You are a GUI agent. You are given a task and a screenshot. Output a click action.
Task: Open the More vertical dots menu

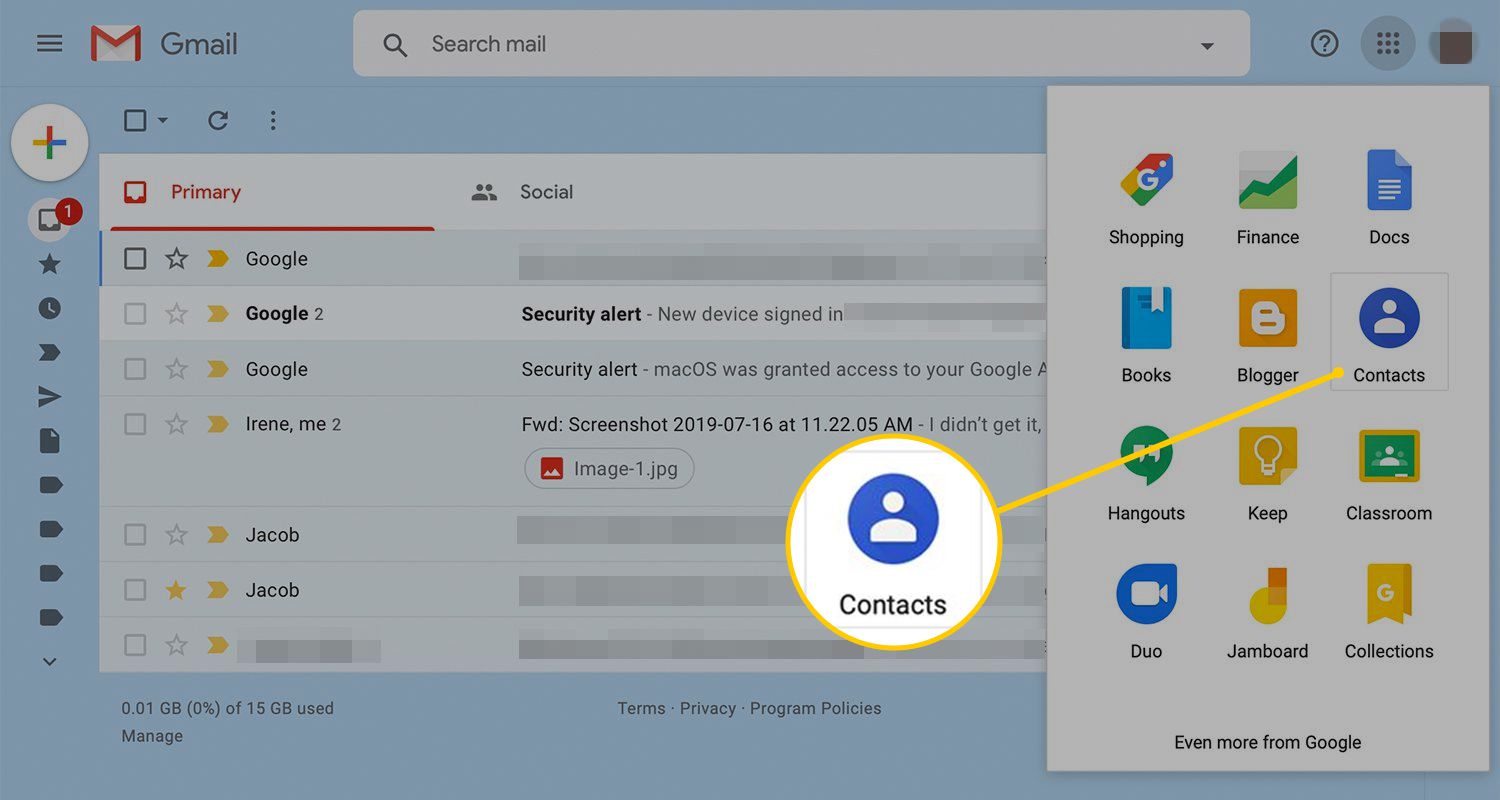[273, 121]
